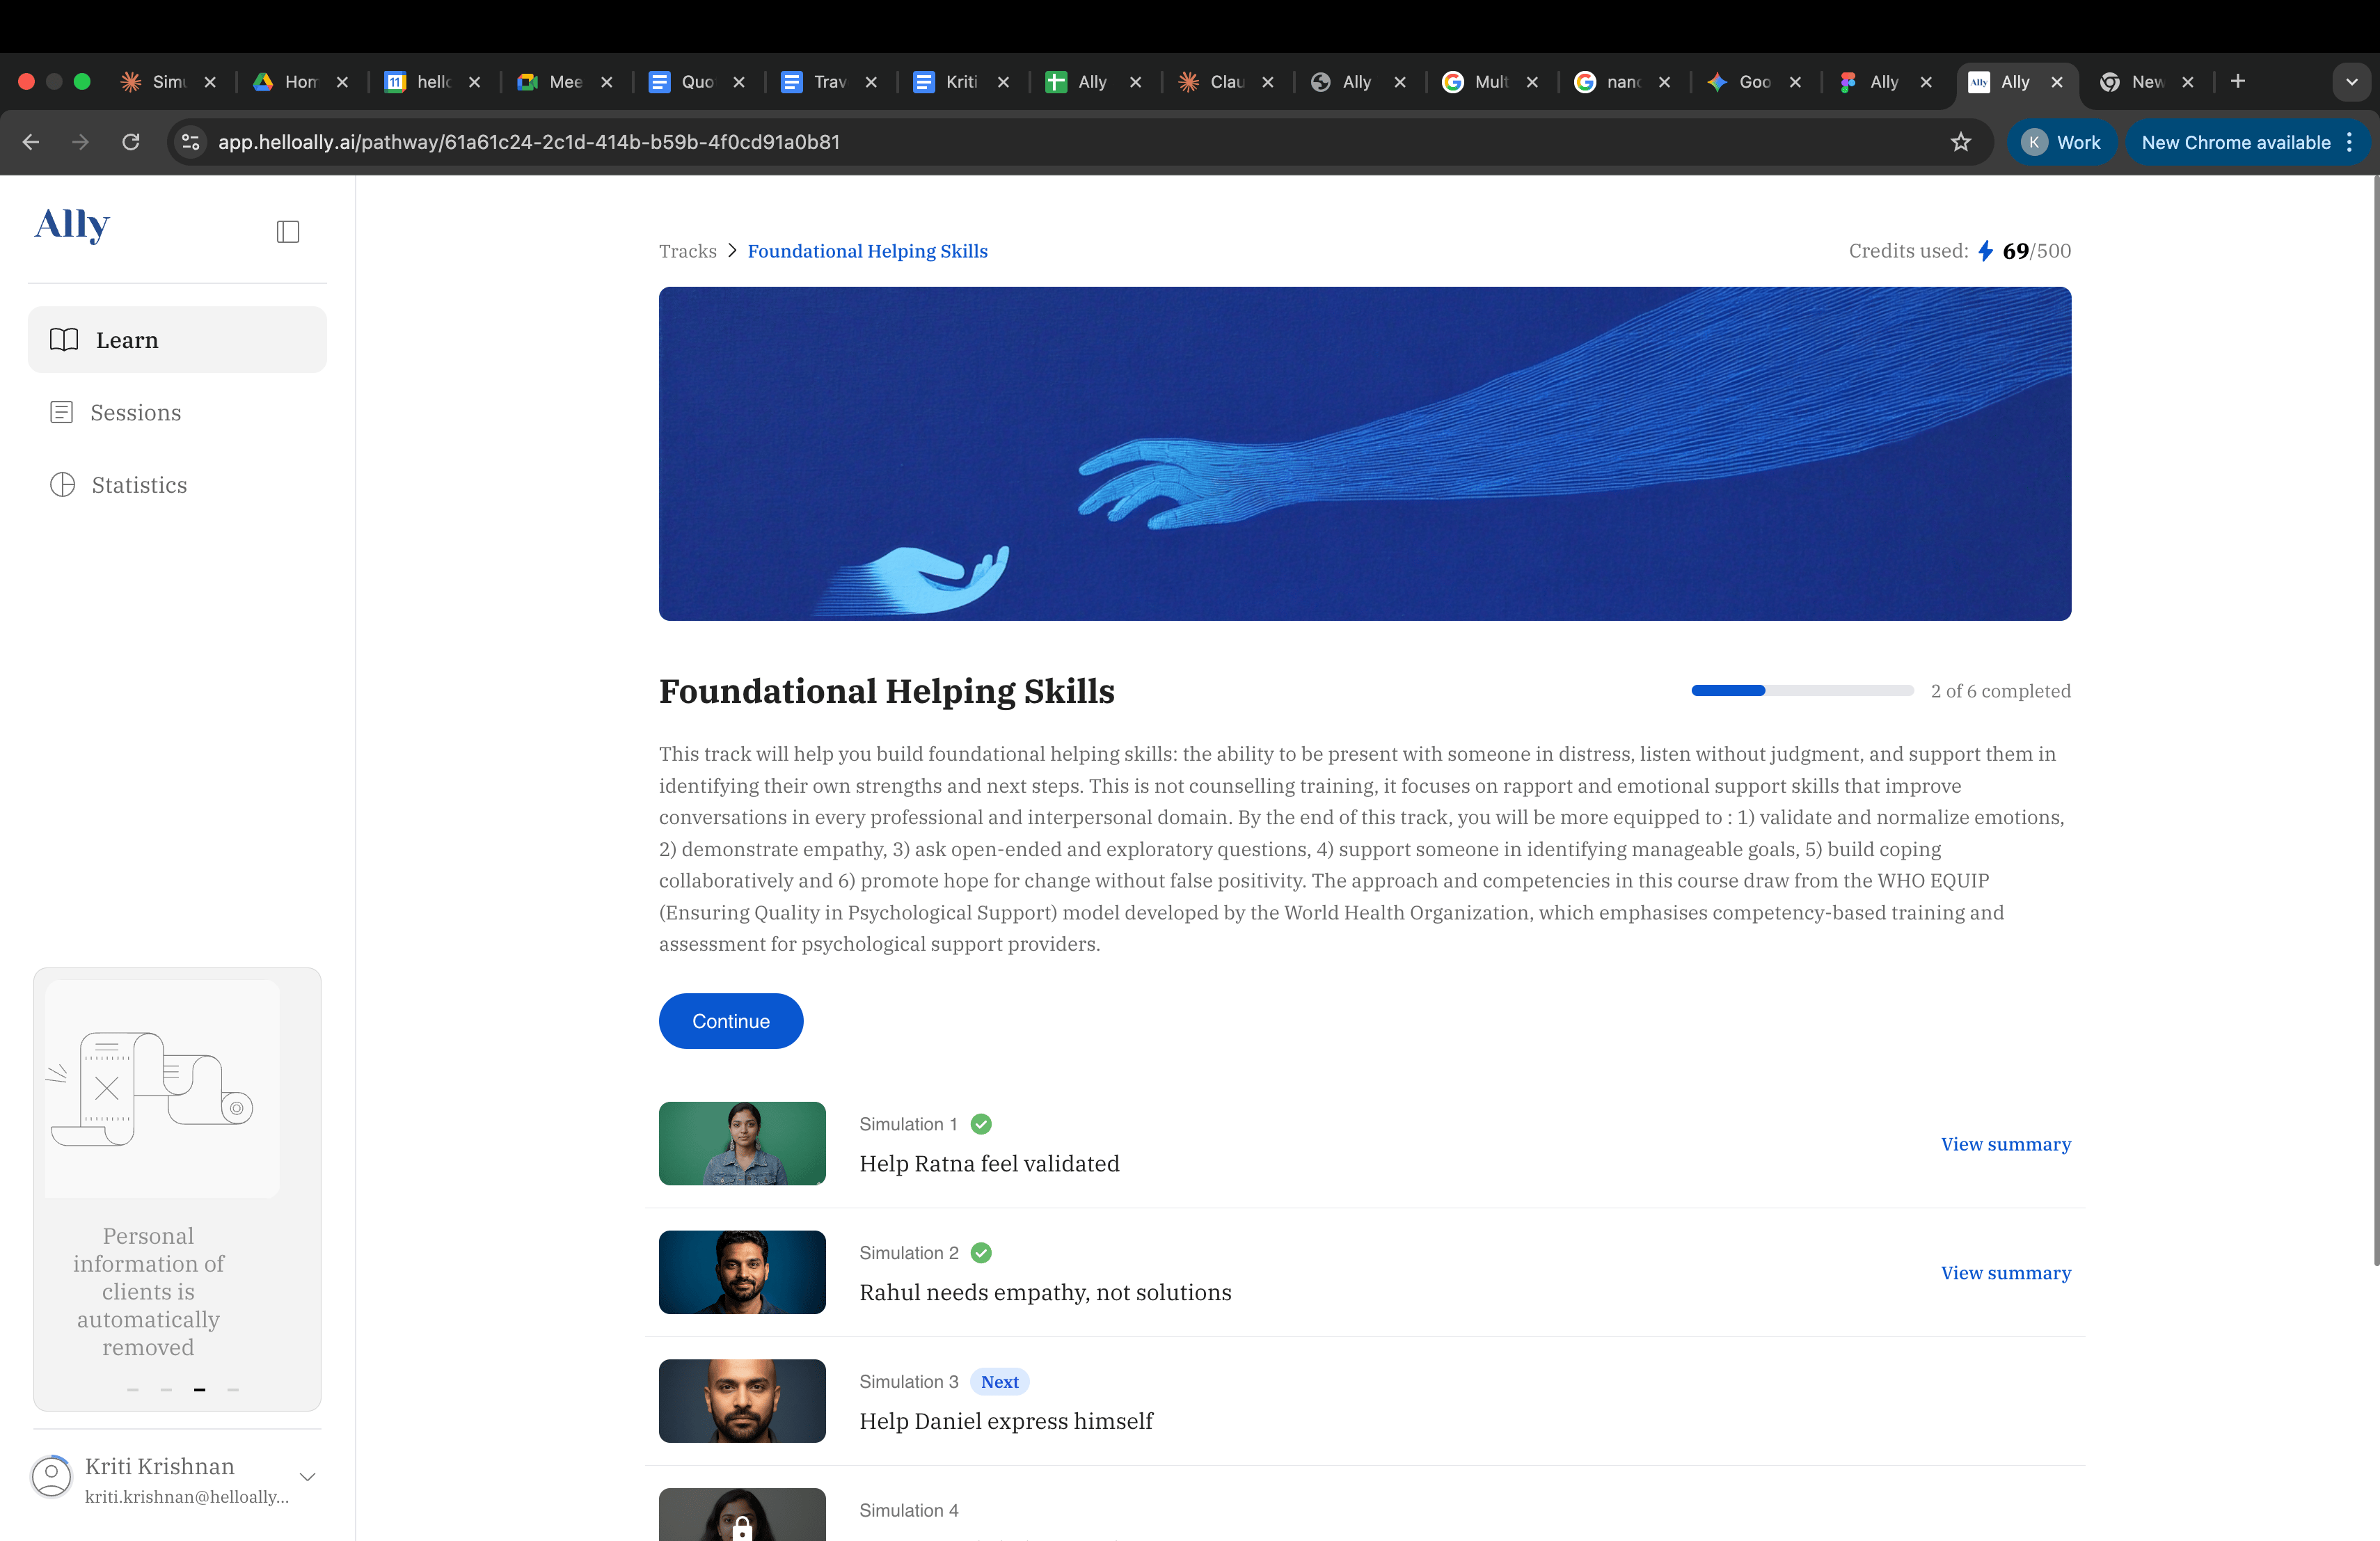Image resolution: width=2380 pixels, height=1541 pixels.
Task: Click the Continue button
Action: tap(731, 1021)
